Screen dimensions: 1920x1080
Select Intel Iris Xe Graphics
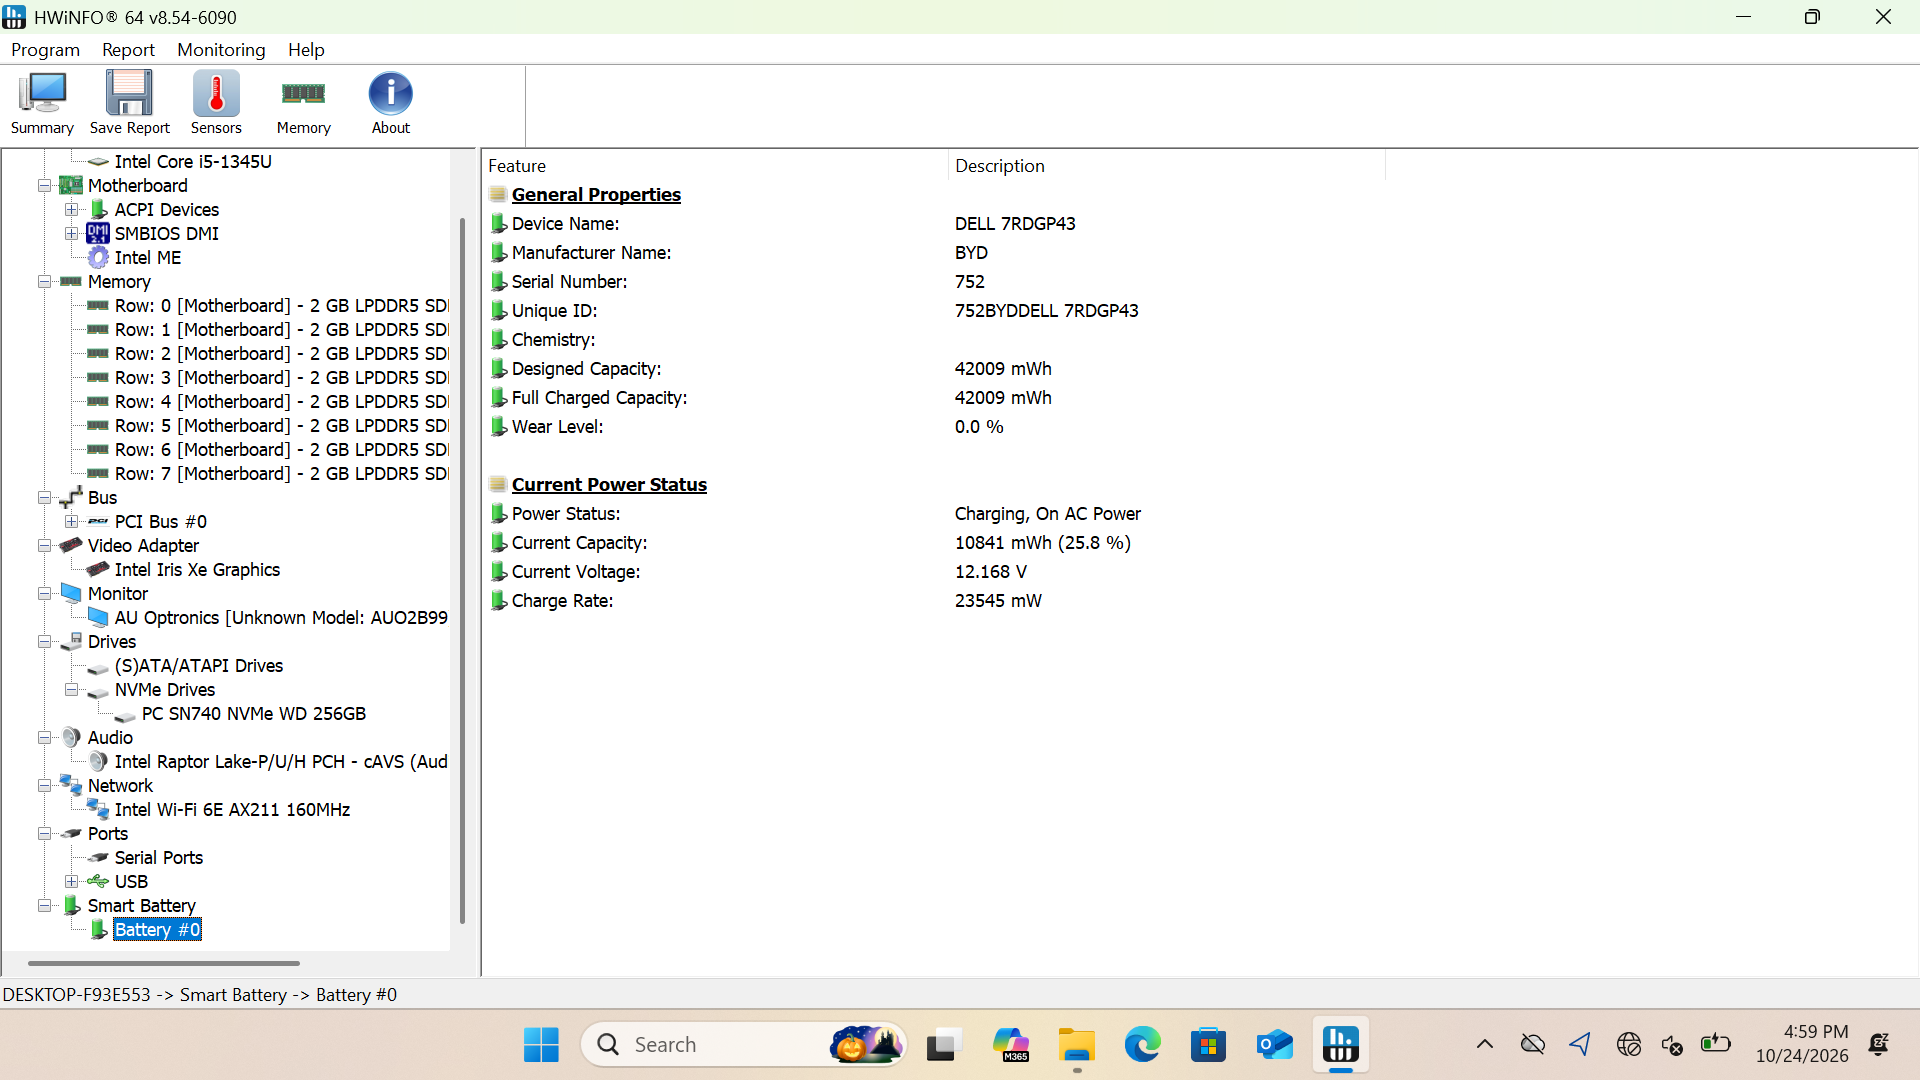[197, 570]
